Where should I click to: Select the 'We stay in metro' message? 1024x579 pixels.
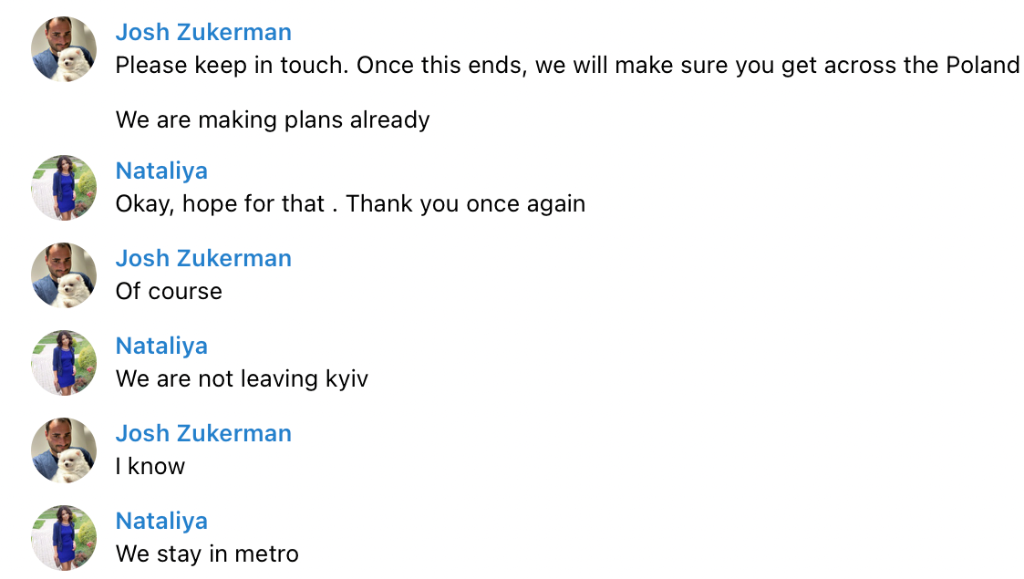coord(207,554)
